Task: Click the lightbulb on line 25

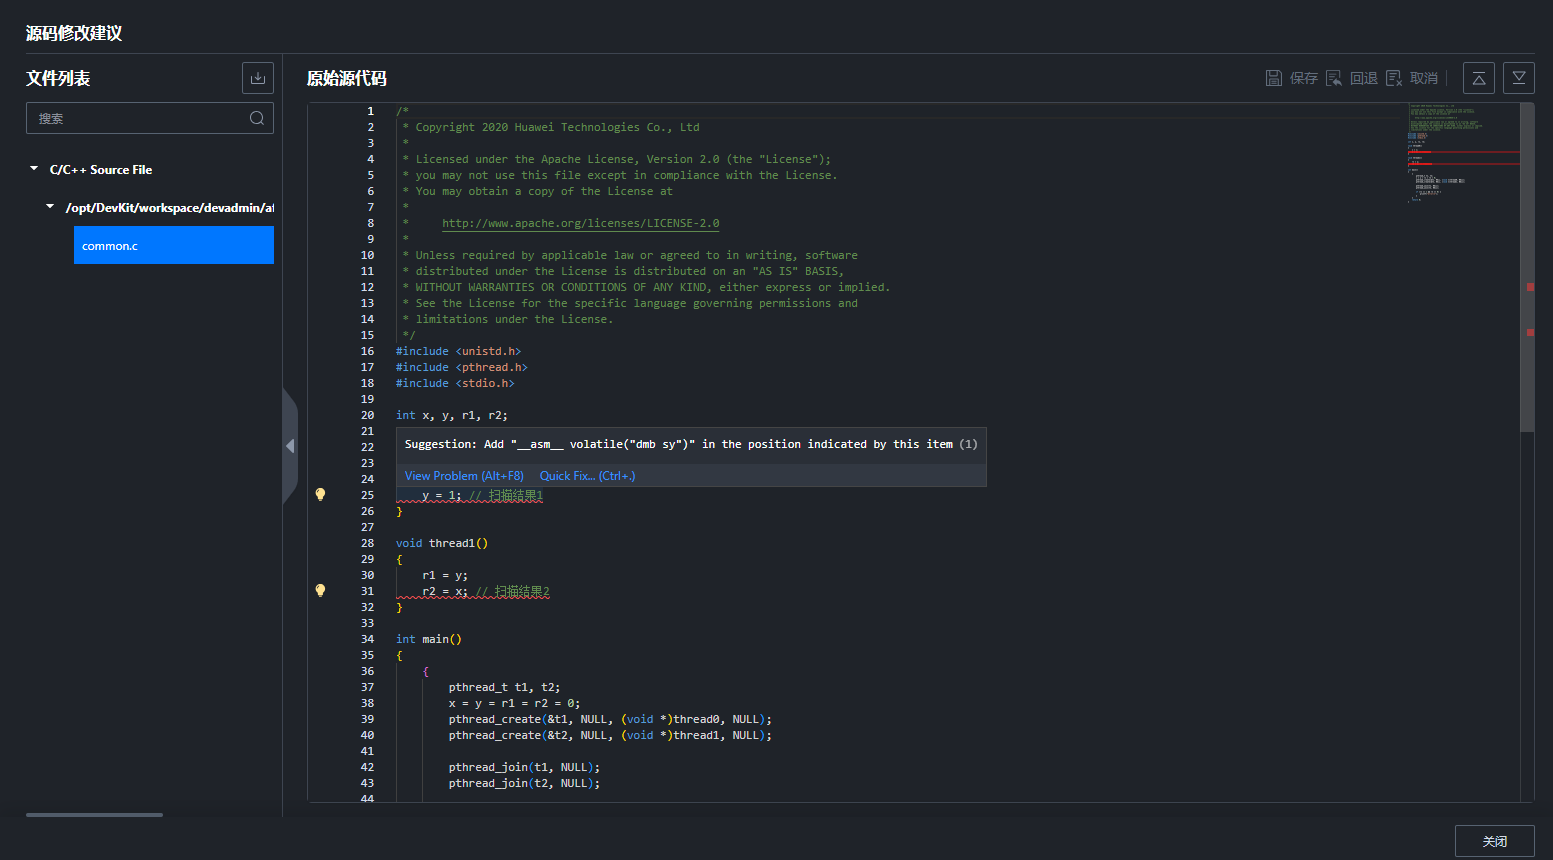Action: pyautogui.click(x=321, y=494)
